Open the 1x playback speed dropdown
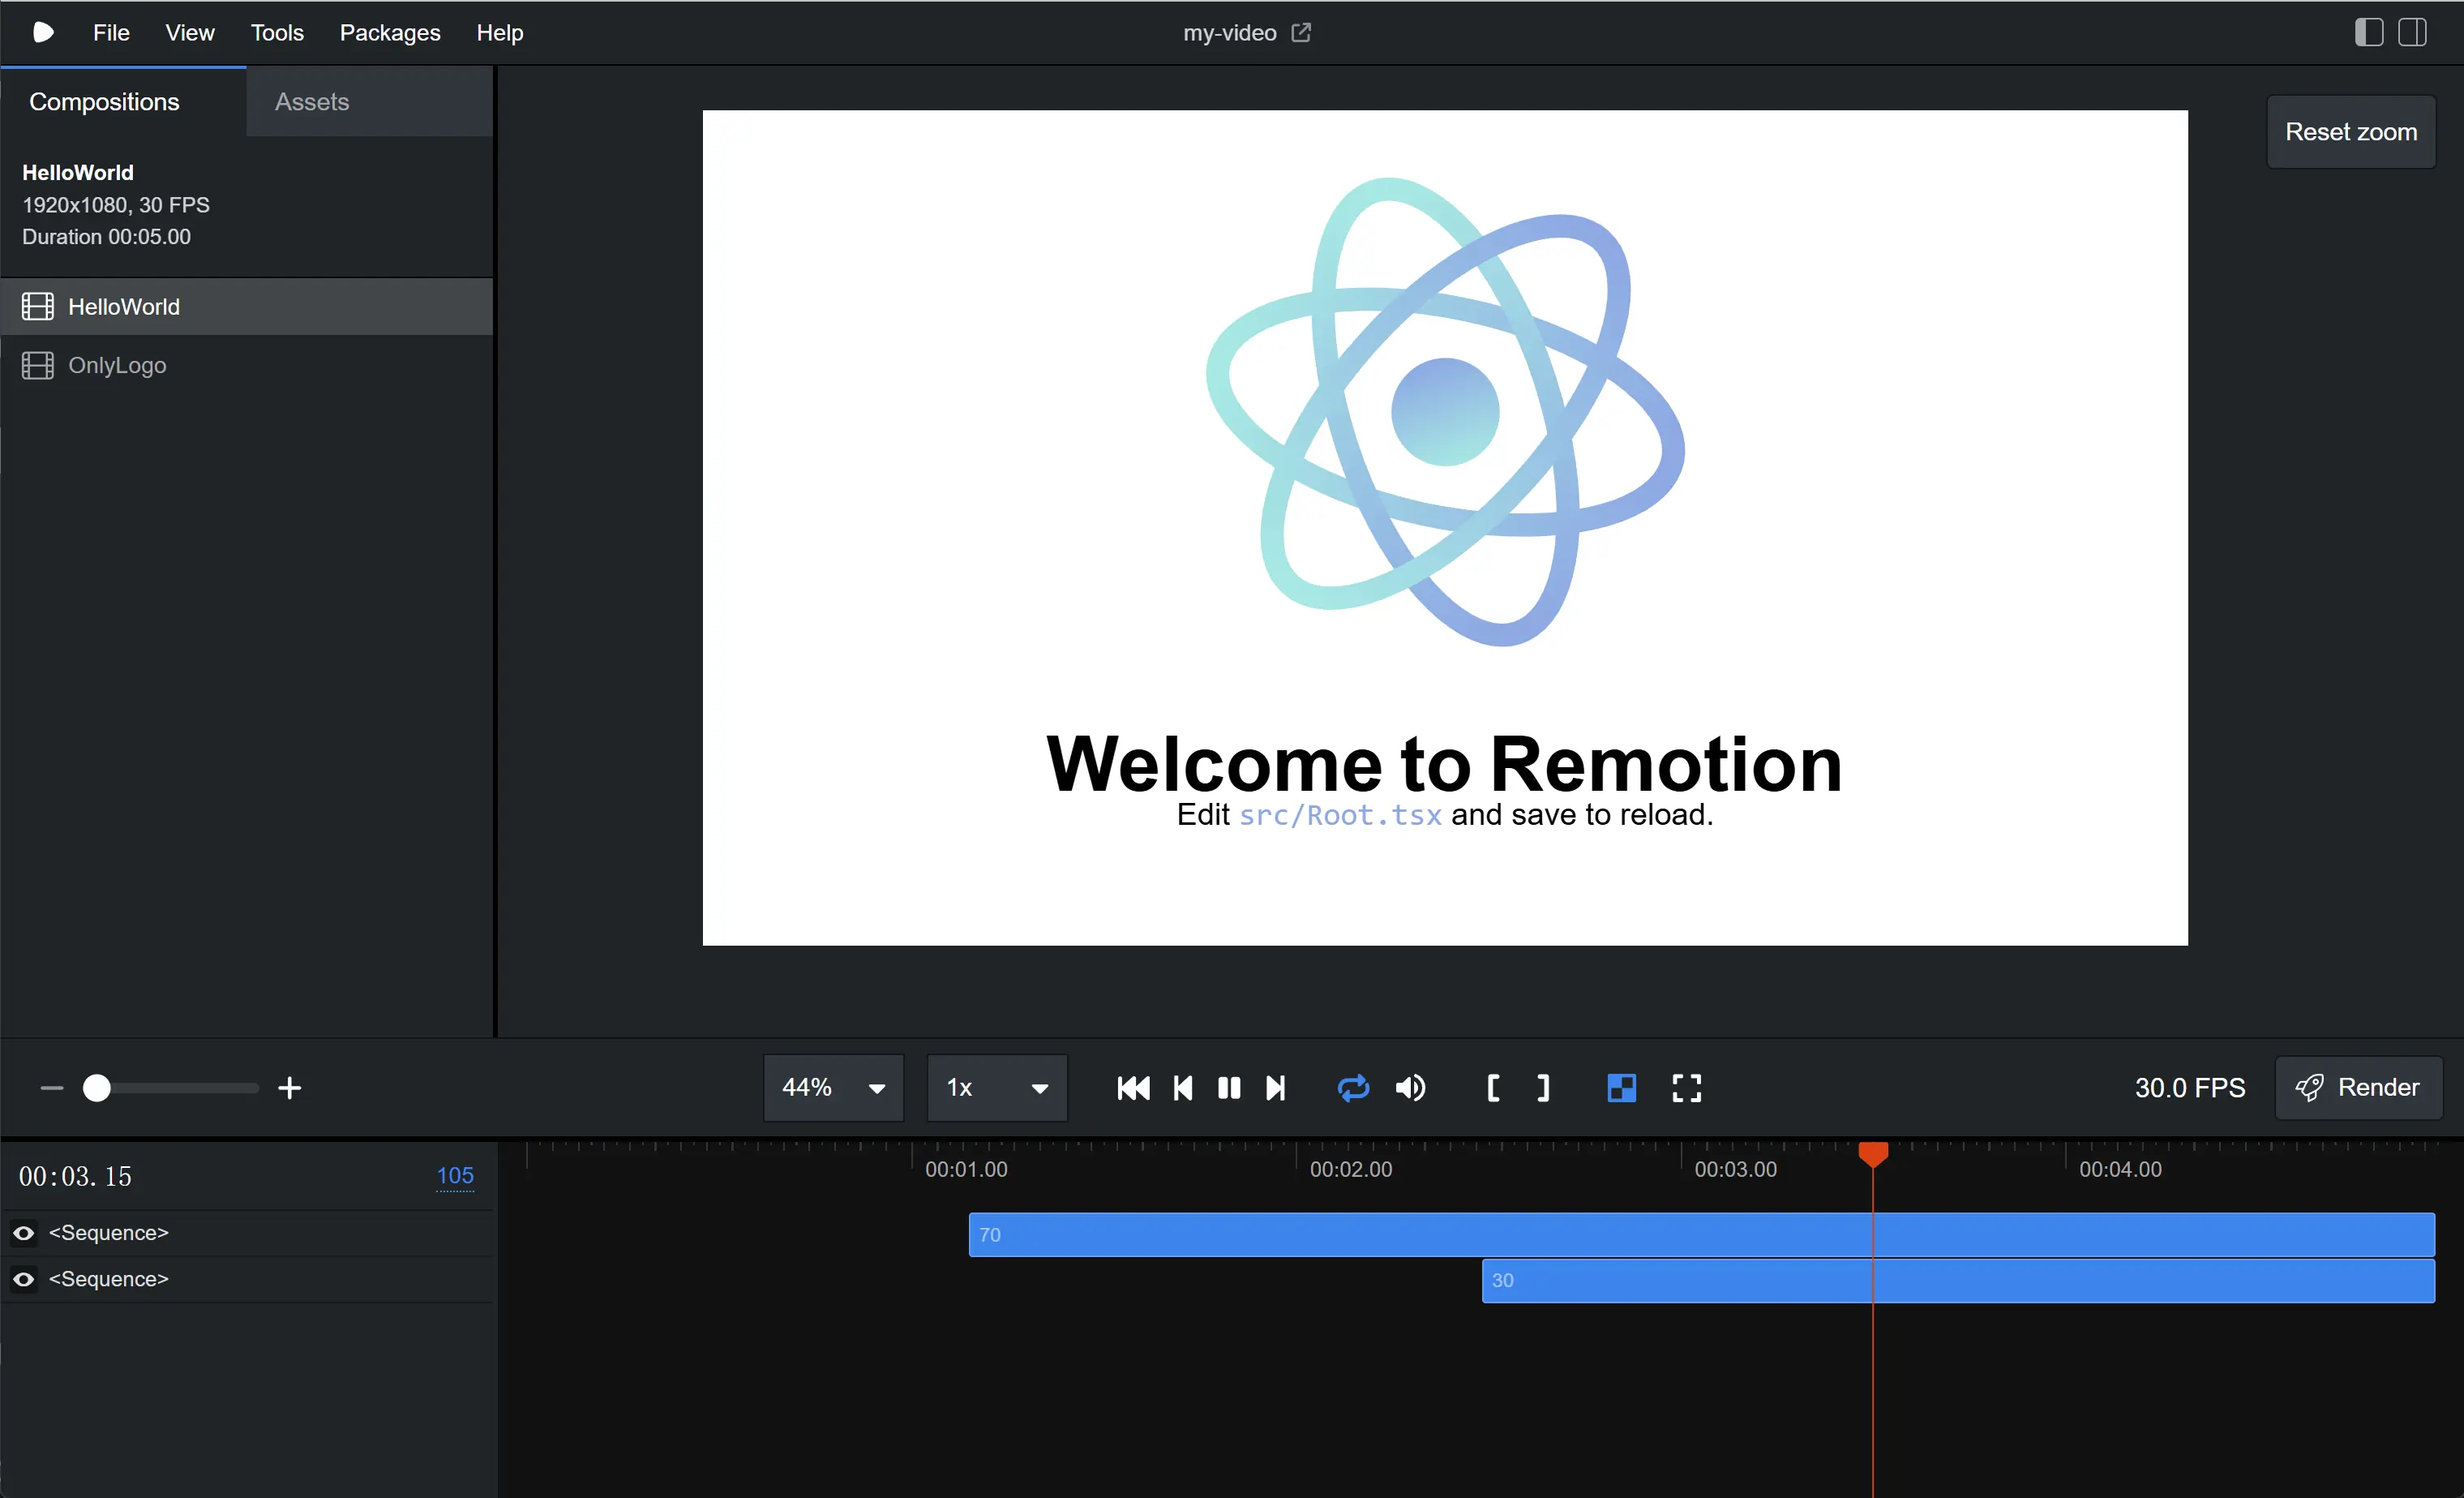 (996, 1088)
